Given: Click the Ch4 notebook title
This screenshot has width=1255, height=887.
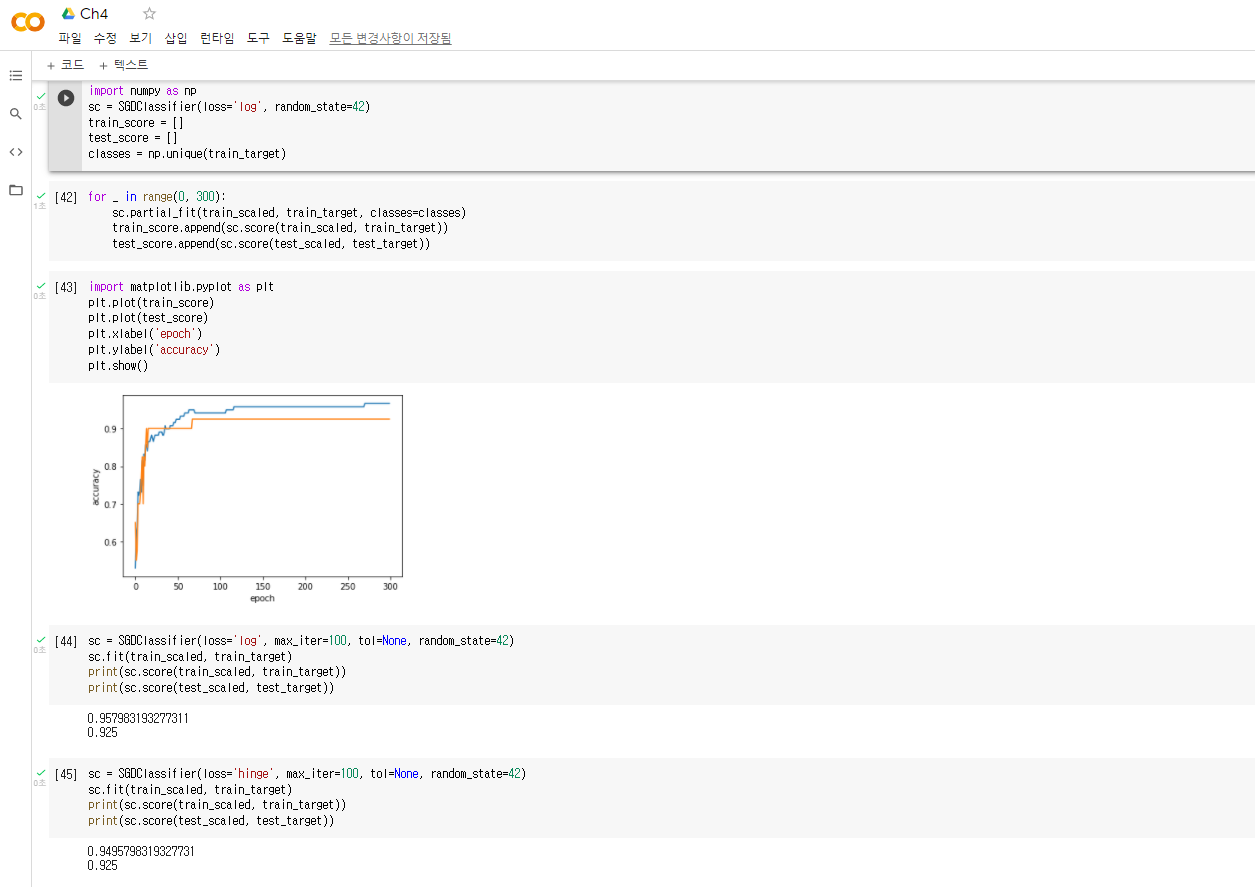Looking at the screenshot, I should [x=94, y=14].
